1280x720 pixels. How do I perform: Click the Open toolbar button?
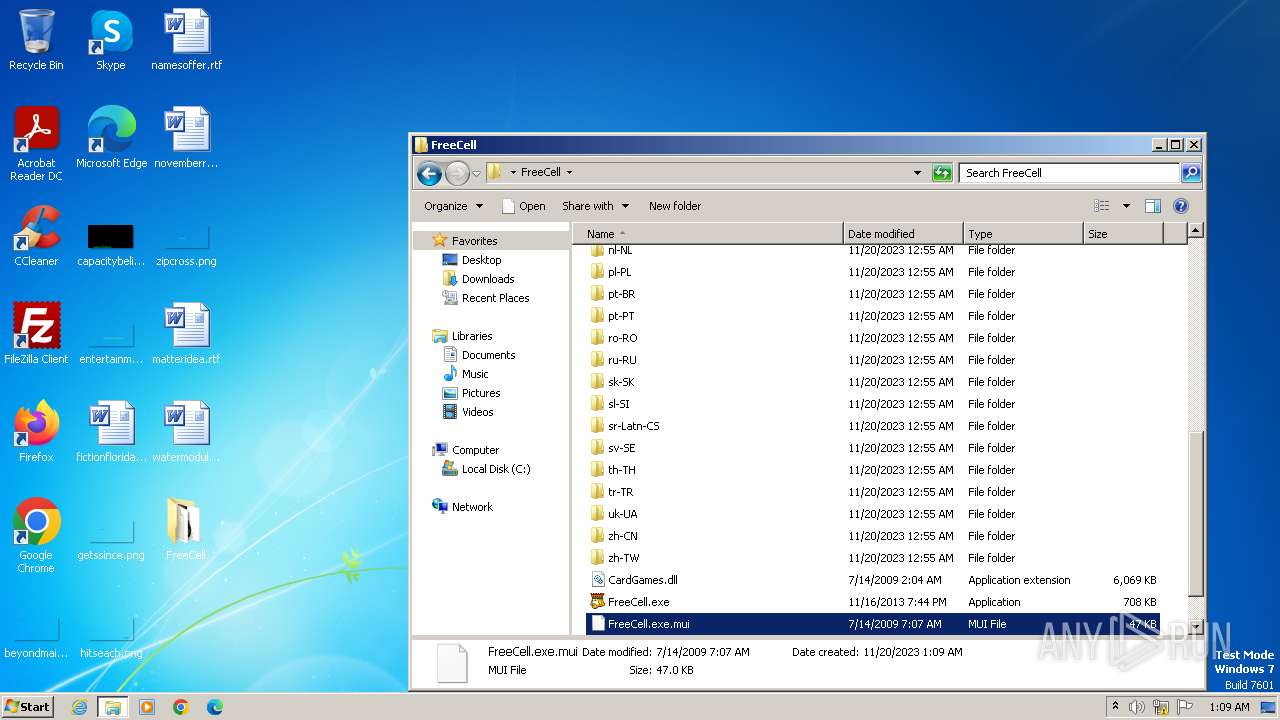(x=524, y=206)
